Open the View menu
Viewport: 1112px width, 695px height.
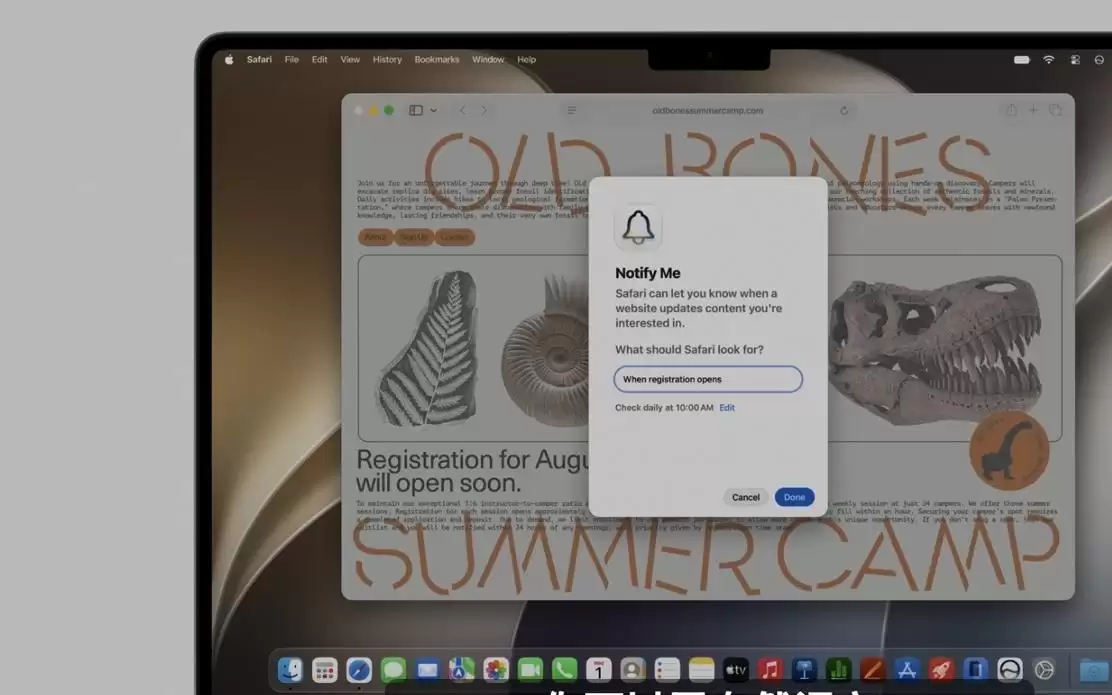350,60
